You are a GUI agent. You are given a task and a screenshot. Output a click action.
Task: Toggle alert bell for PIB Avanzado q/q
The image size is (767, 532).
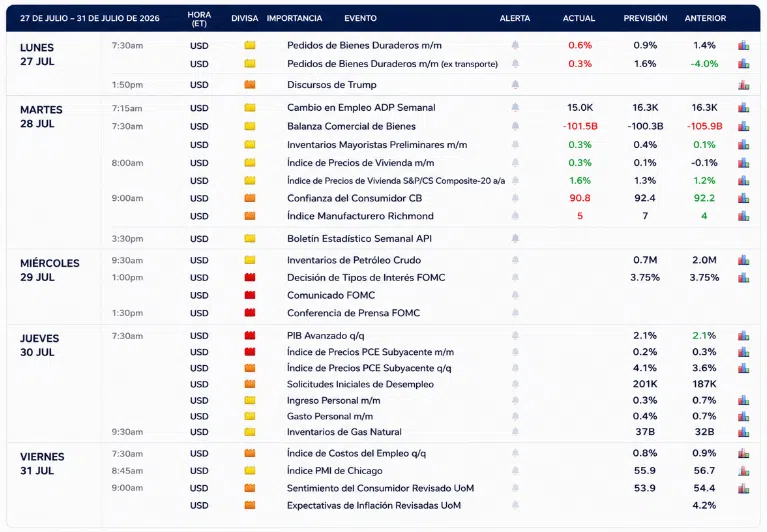(x=515, y=335)
